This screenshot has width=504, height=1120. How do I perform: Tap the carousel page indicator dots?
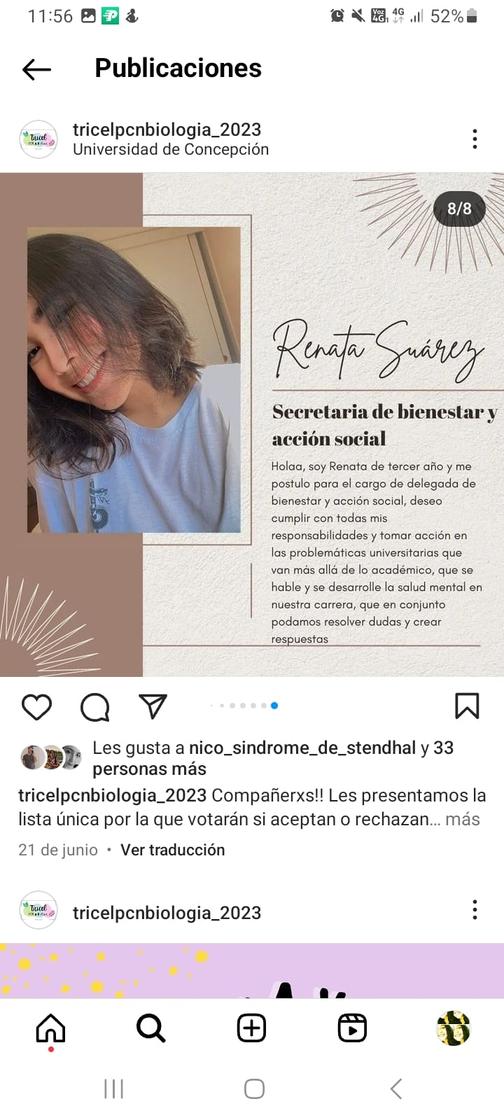click(243, 706)
